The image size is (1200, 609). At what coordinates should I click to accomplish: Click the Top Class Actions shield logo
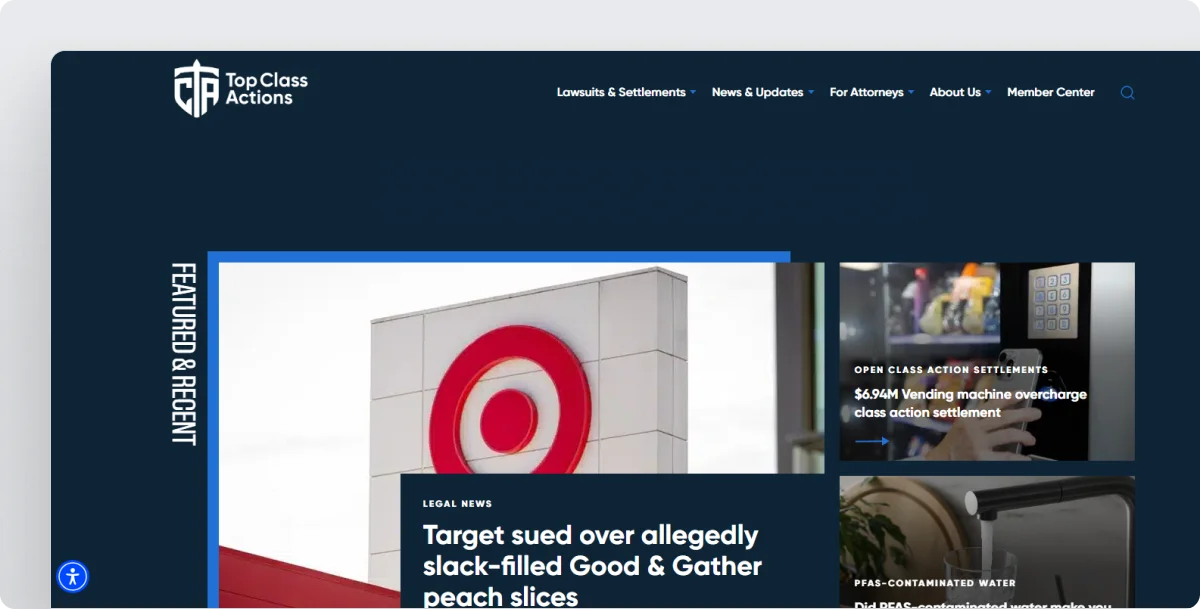point(196,89)
